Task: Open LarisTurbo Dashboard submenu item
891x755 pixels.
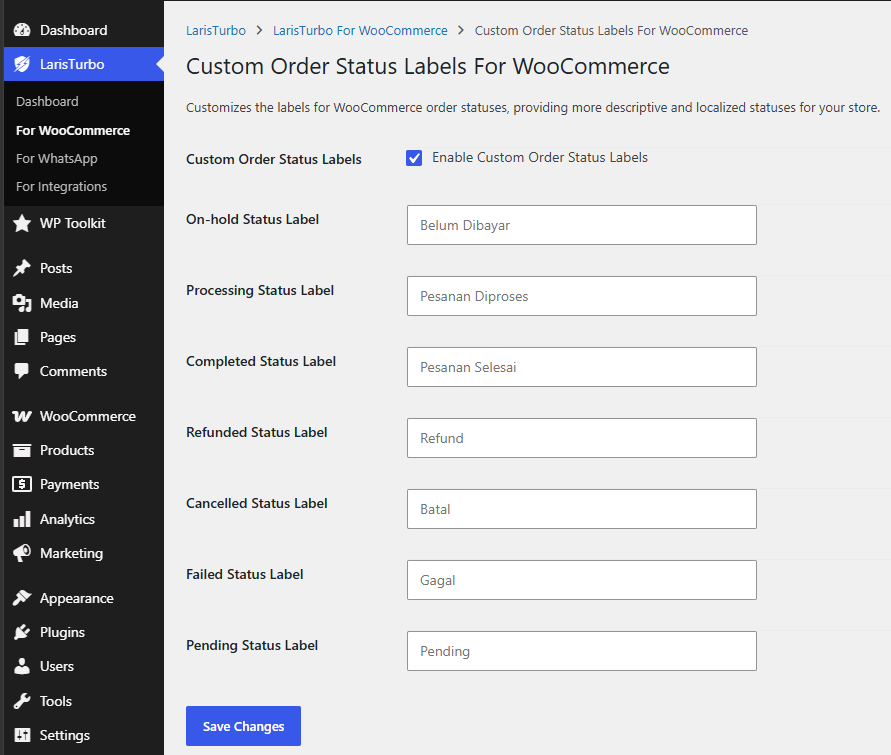Action: (x=47, y=102)
